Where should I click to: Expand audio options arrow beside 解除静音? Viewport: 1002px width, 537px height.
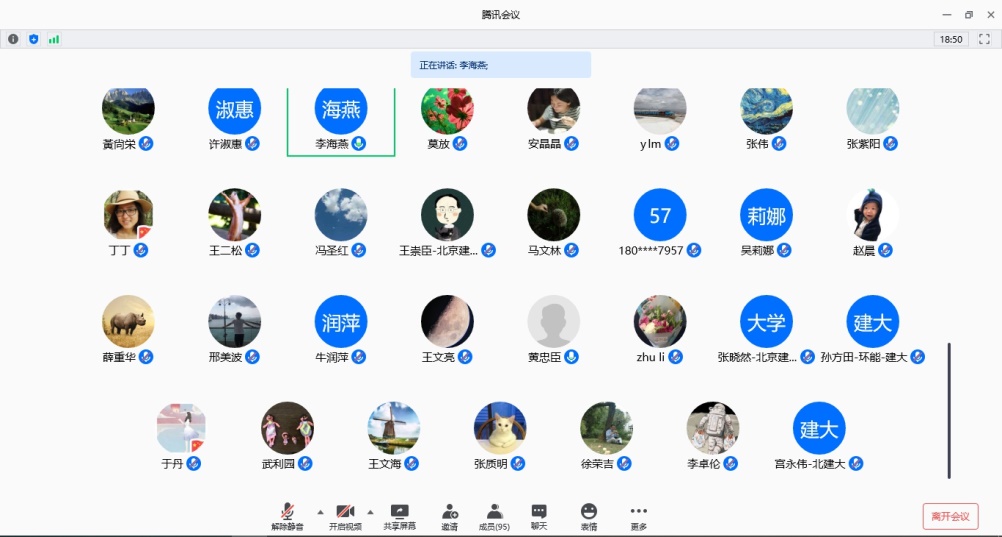(320, 511)
